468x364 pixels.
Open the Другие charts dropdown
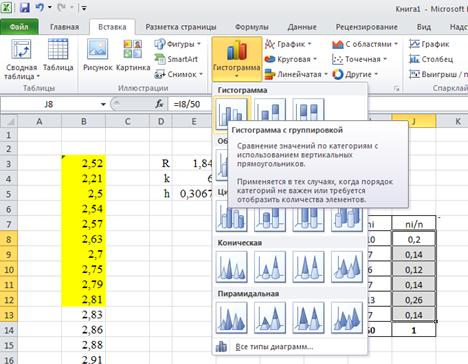[x=355, y=74]
